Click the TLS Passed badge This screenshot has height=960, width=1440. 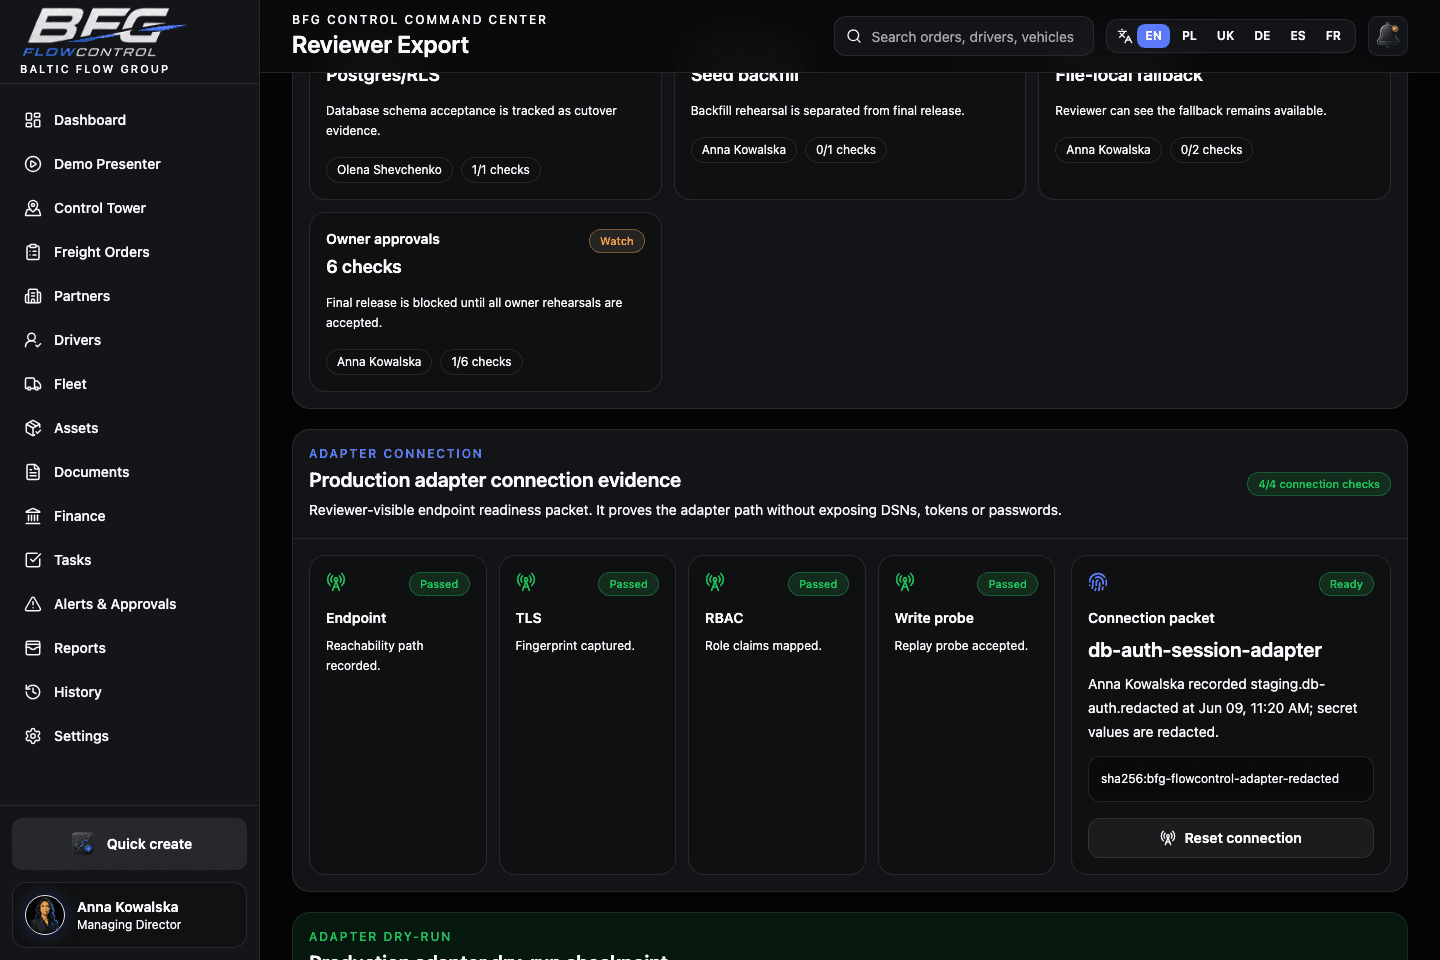pos(628,584)
